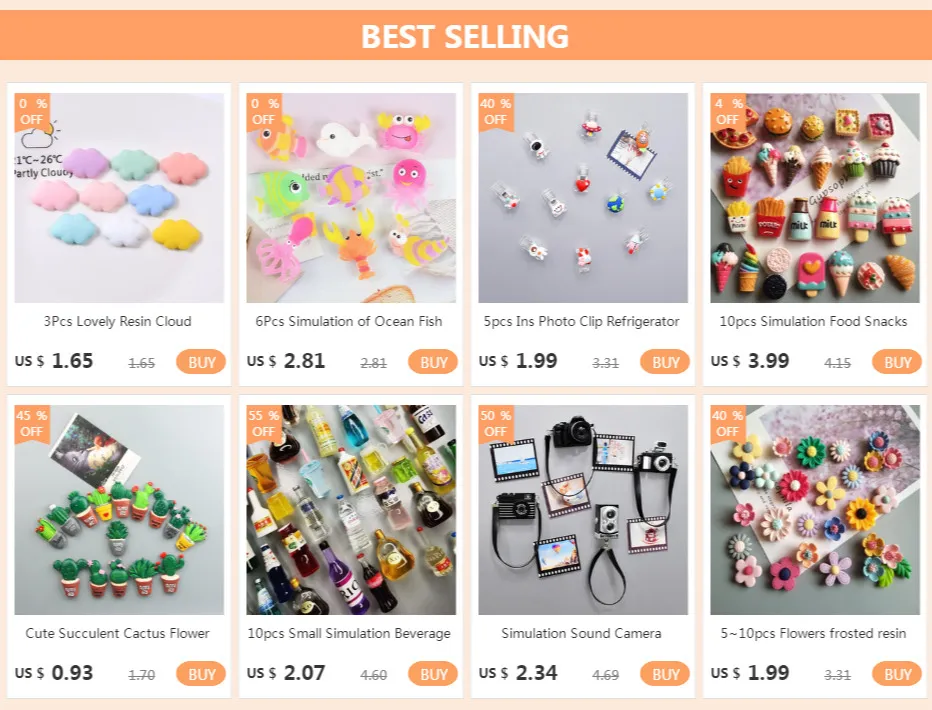Open the succulent cactus magnets image
Viewport: 932px width, 710px height.
click(x=119, y=510)
